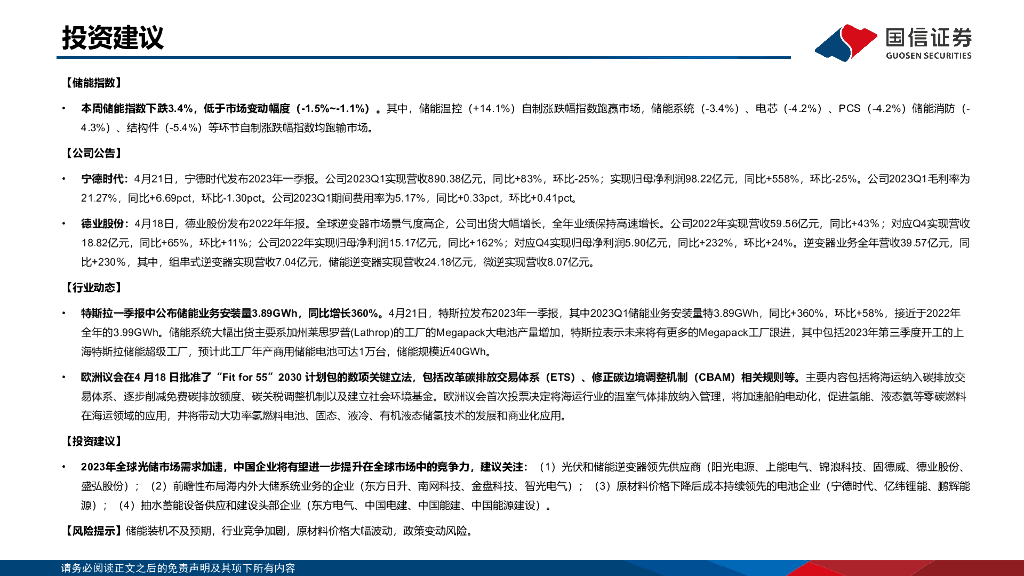Click the GUOSEN SECURITIES English caption
This screenshot has height=576, width=1024.
click(x=928, y=56)
